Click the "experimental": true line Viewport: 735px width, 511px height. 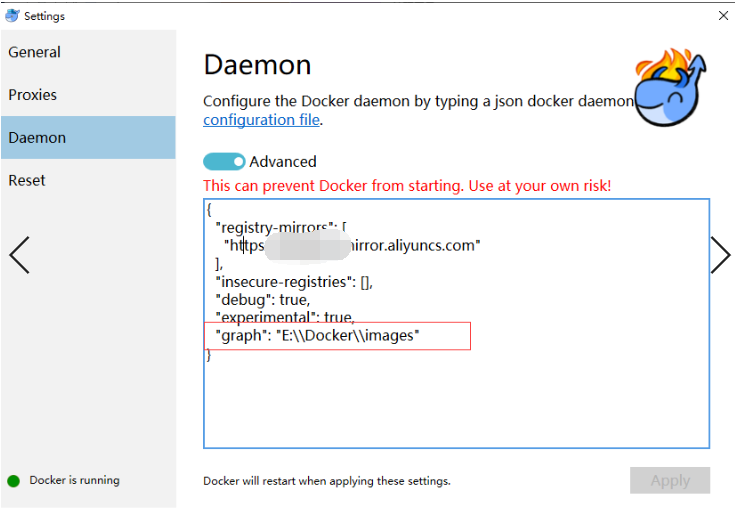point(284,318)
